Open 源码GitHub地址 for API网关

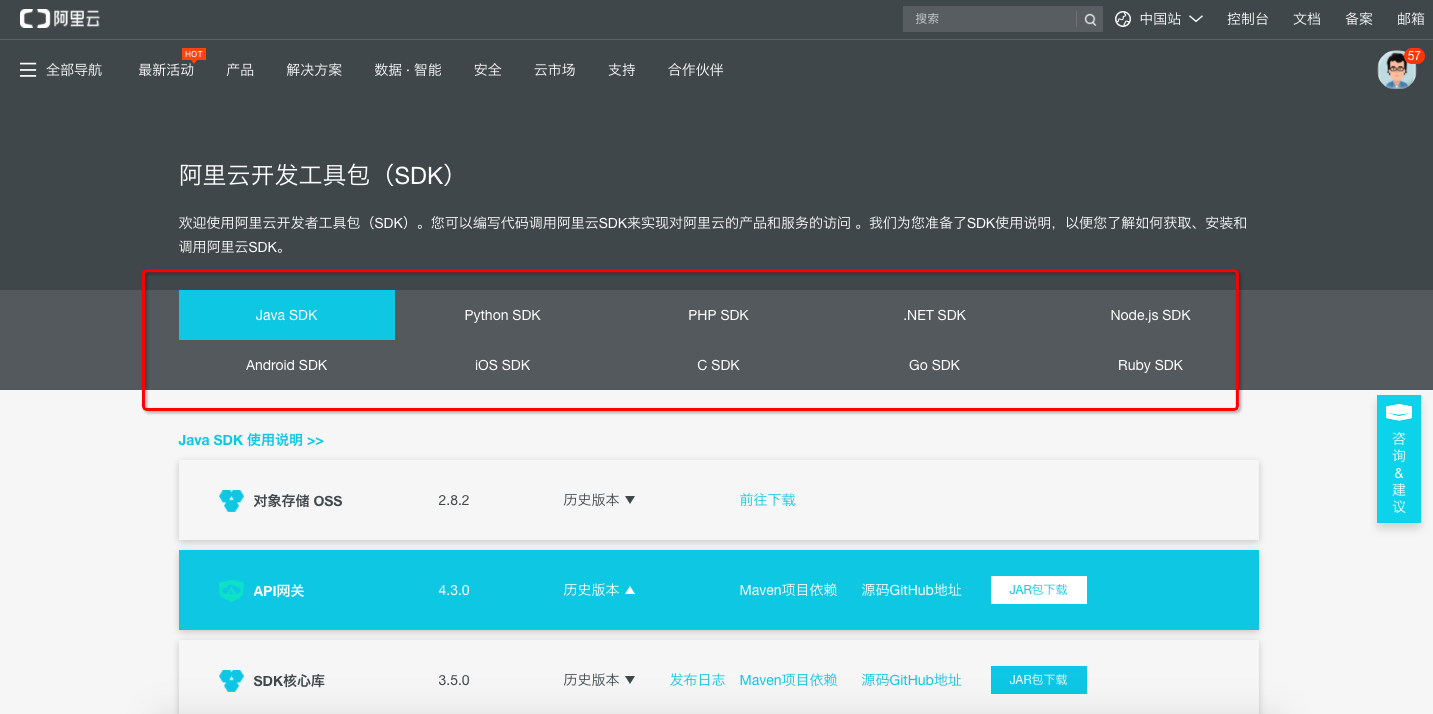pyautogui.click(x=912, y=590)
